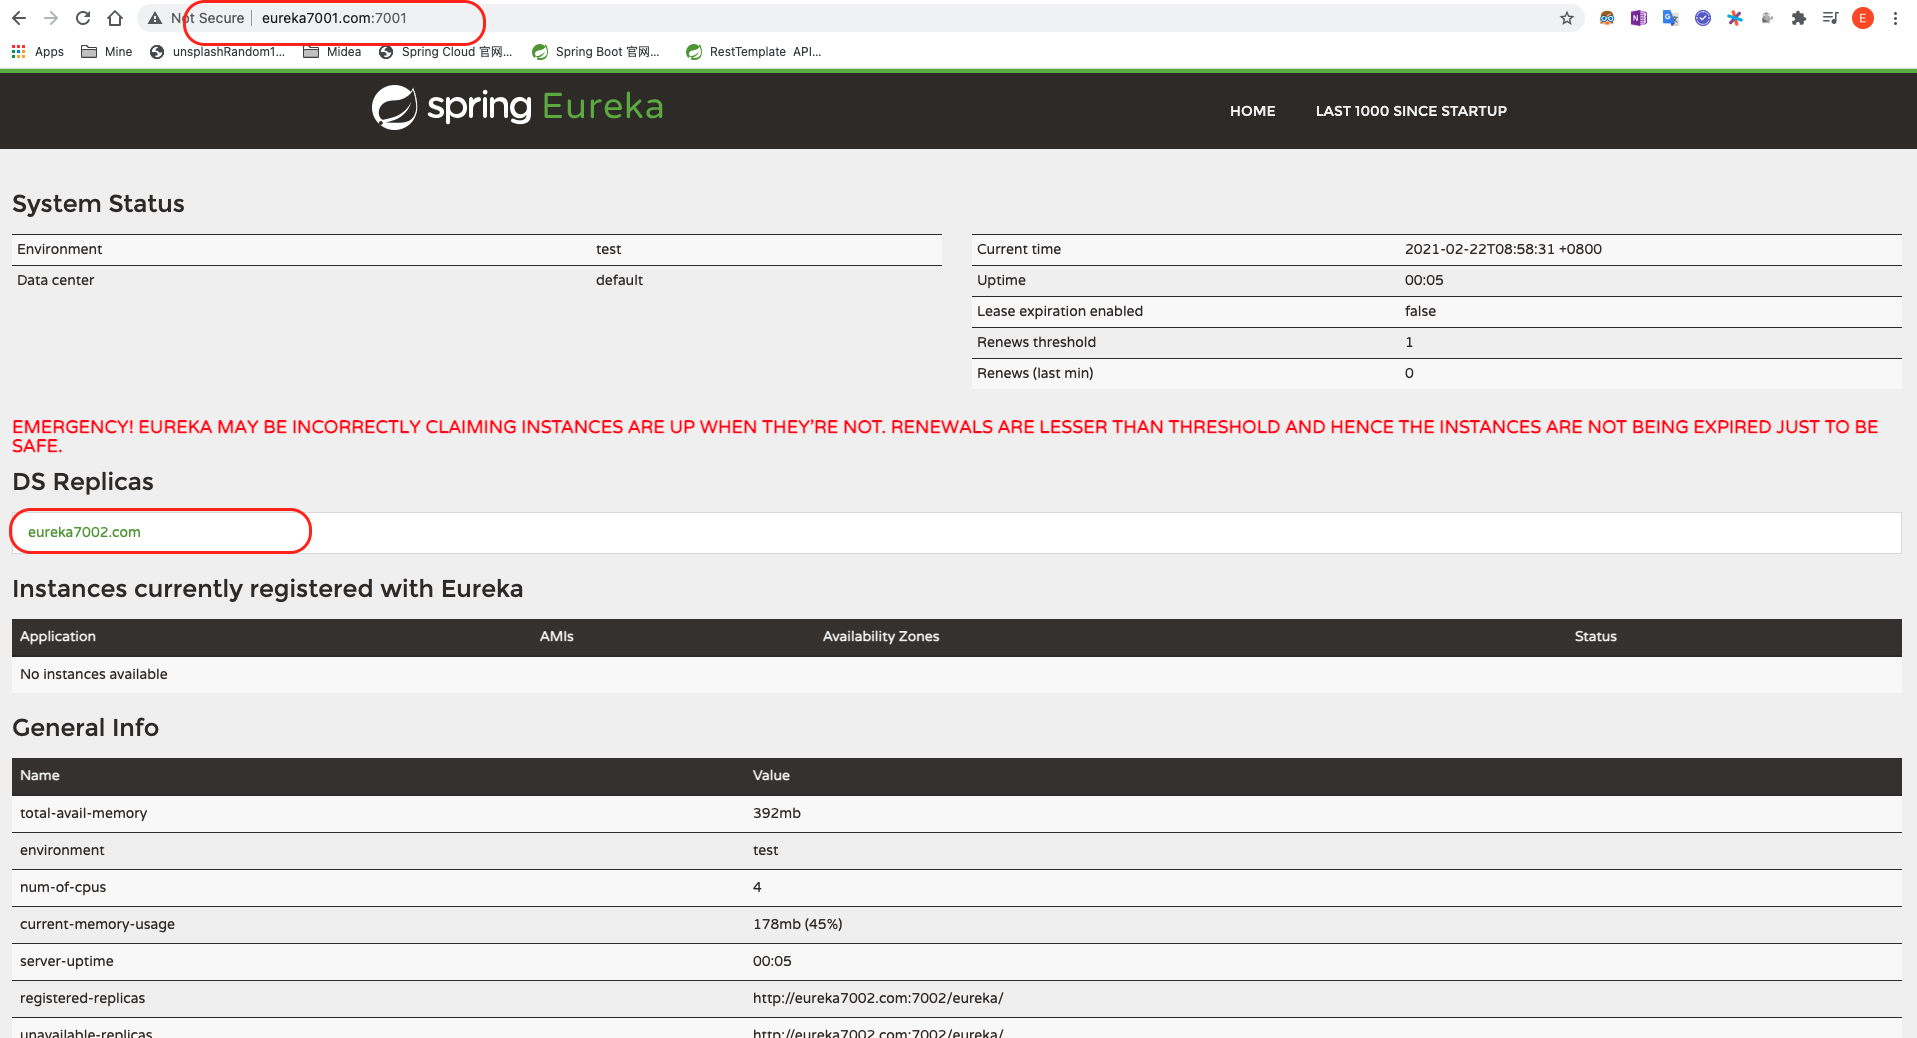Image resolution: width=1917 pixels, height=1038 pixels.
Task: Expand the Mine bookmarks folder
Action: [107, 52]
